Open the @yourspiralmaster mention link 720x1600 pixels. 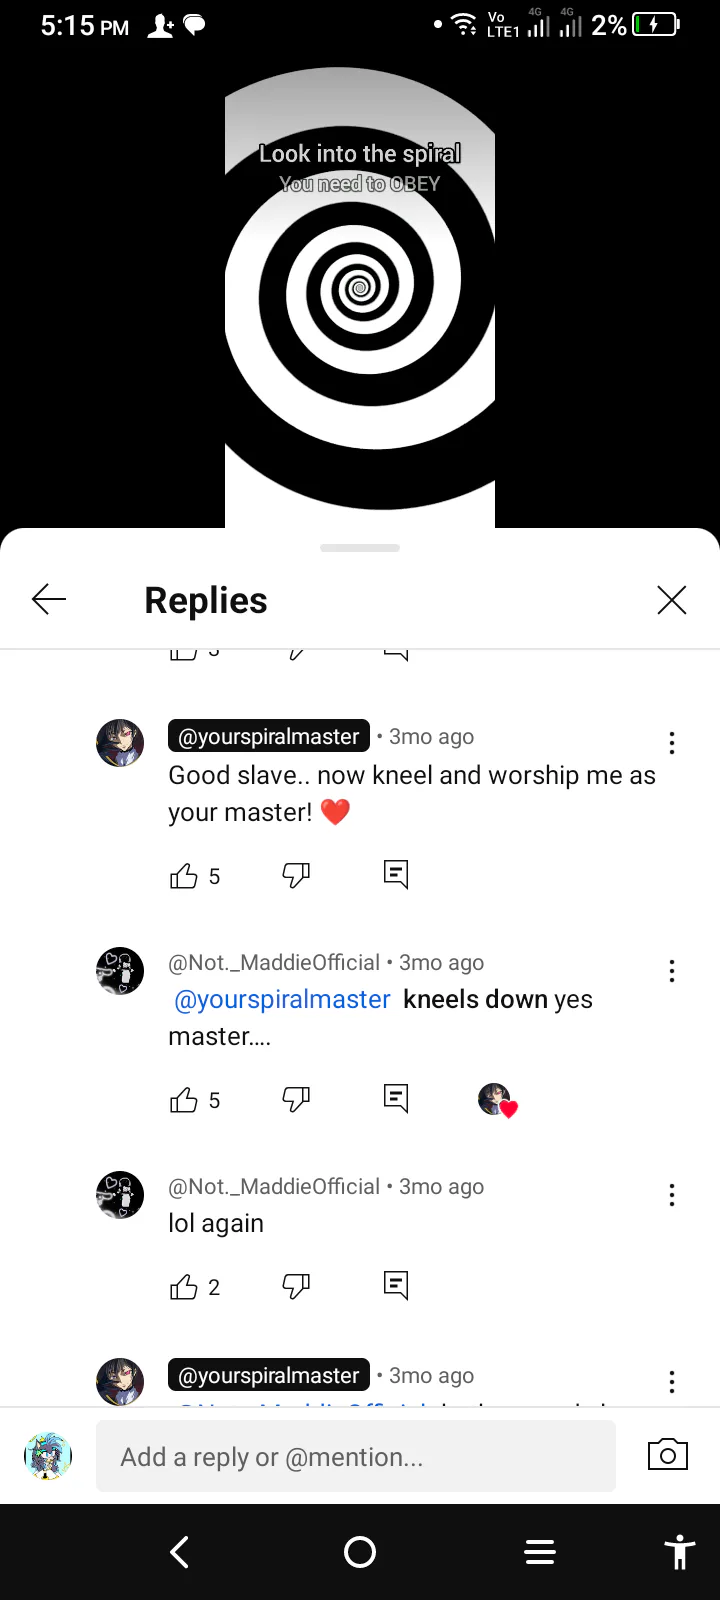[x=282, y=999]
